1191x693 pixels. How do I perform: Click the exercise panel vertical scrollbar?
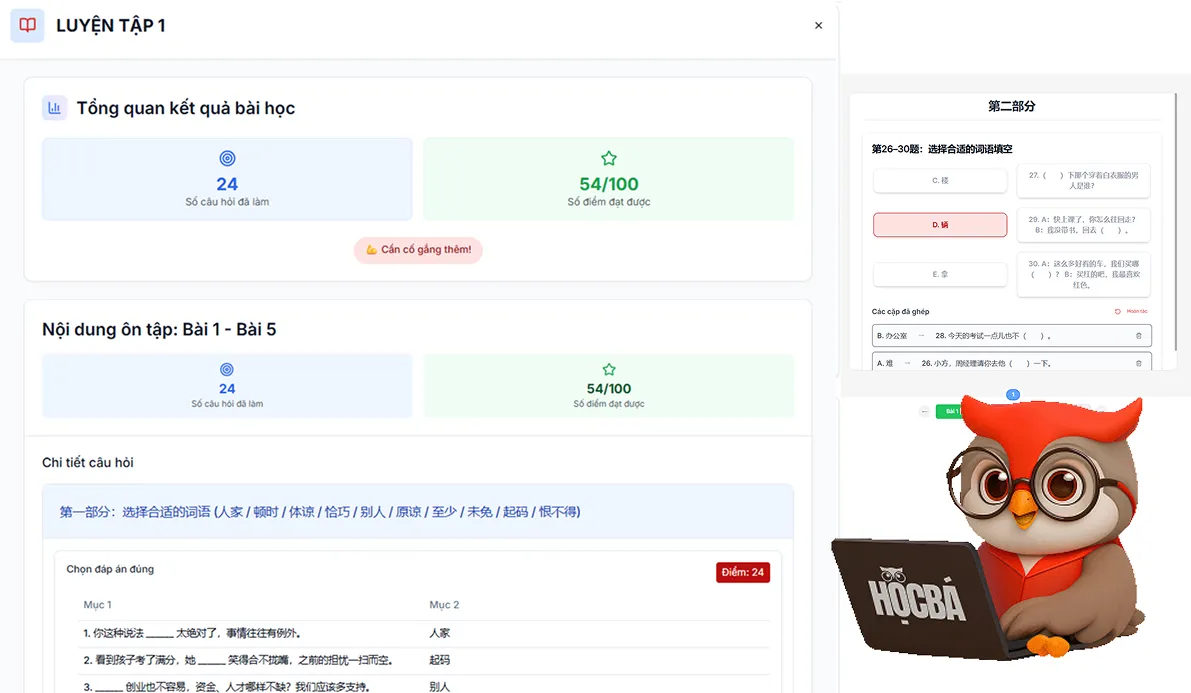click(1175, 220)
